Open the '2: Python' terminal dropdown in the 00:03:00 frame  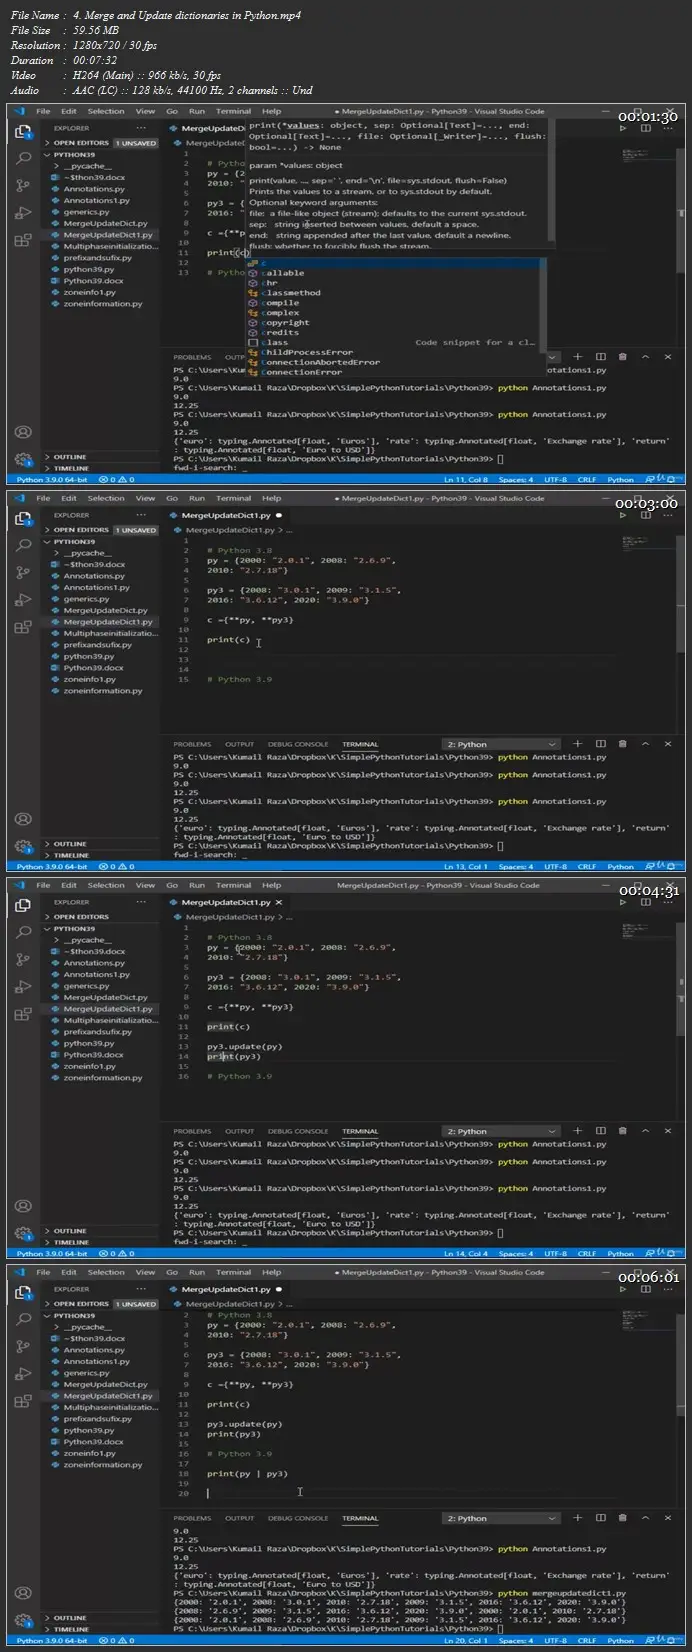tap(501, 744)
